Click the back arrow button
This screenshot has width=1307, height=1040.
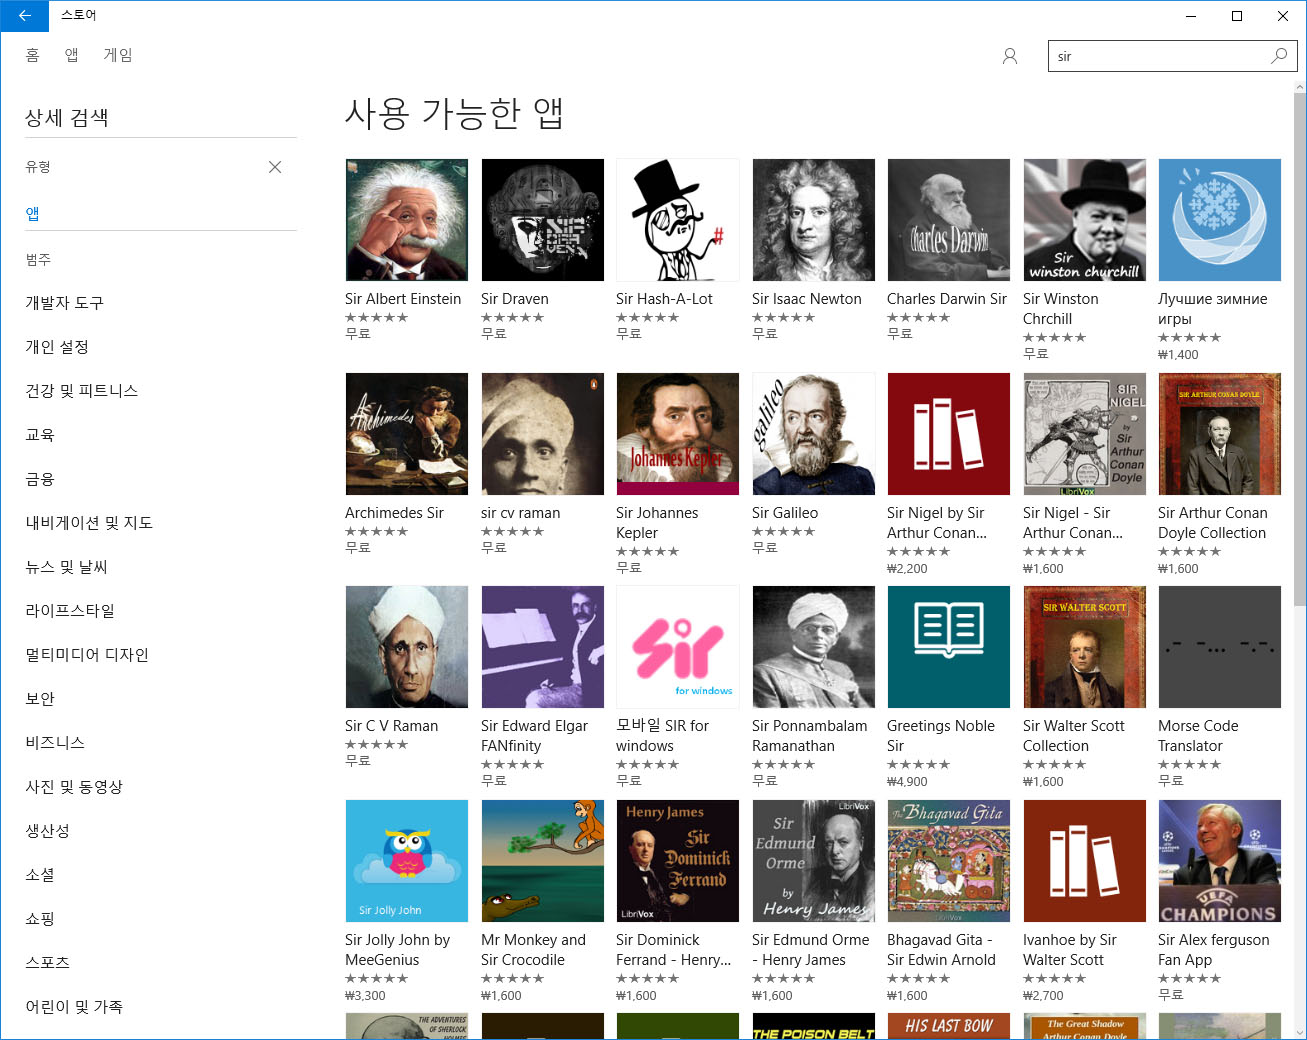24,16
